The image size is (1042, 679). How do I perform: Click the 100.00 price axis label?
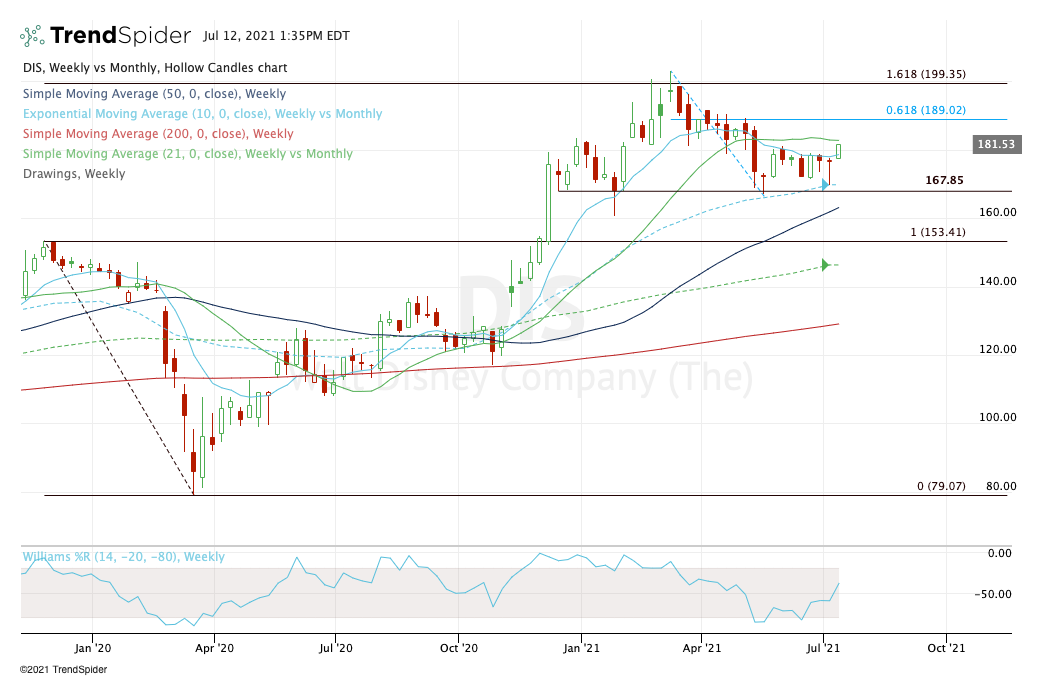point(997,417)
